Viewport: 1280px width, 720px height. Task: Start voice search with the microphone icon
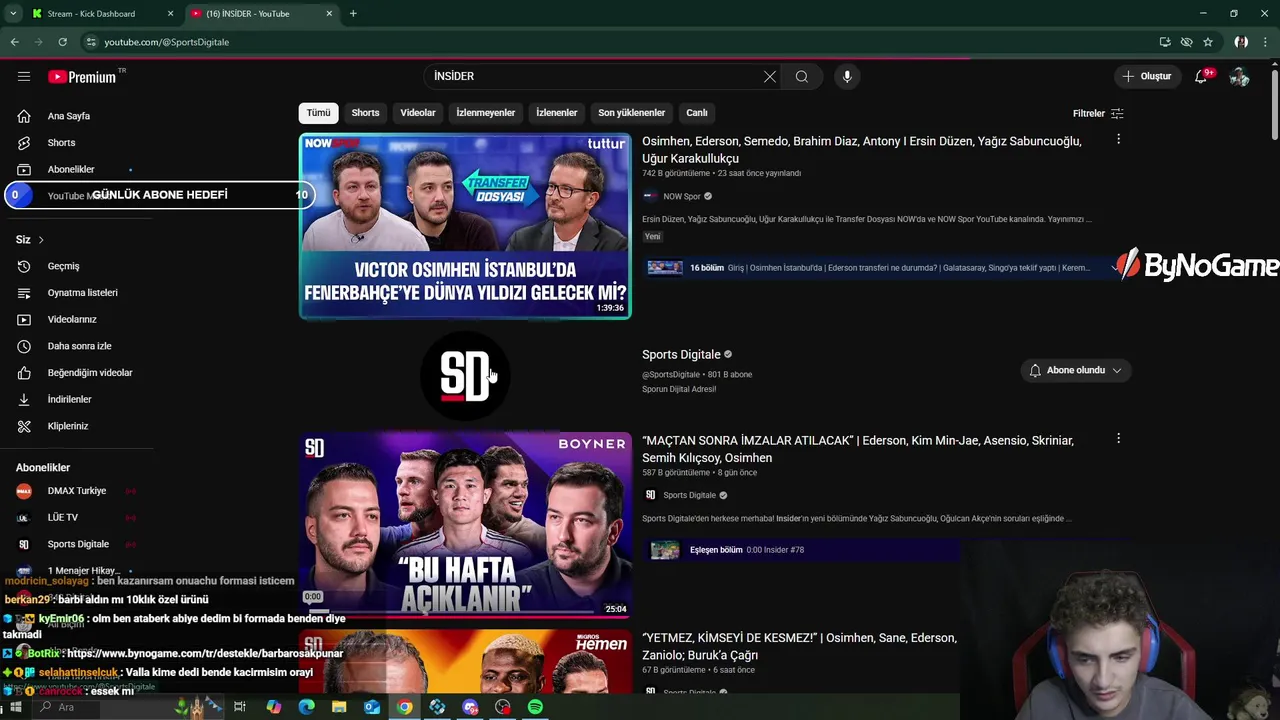[847, 76]
